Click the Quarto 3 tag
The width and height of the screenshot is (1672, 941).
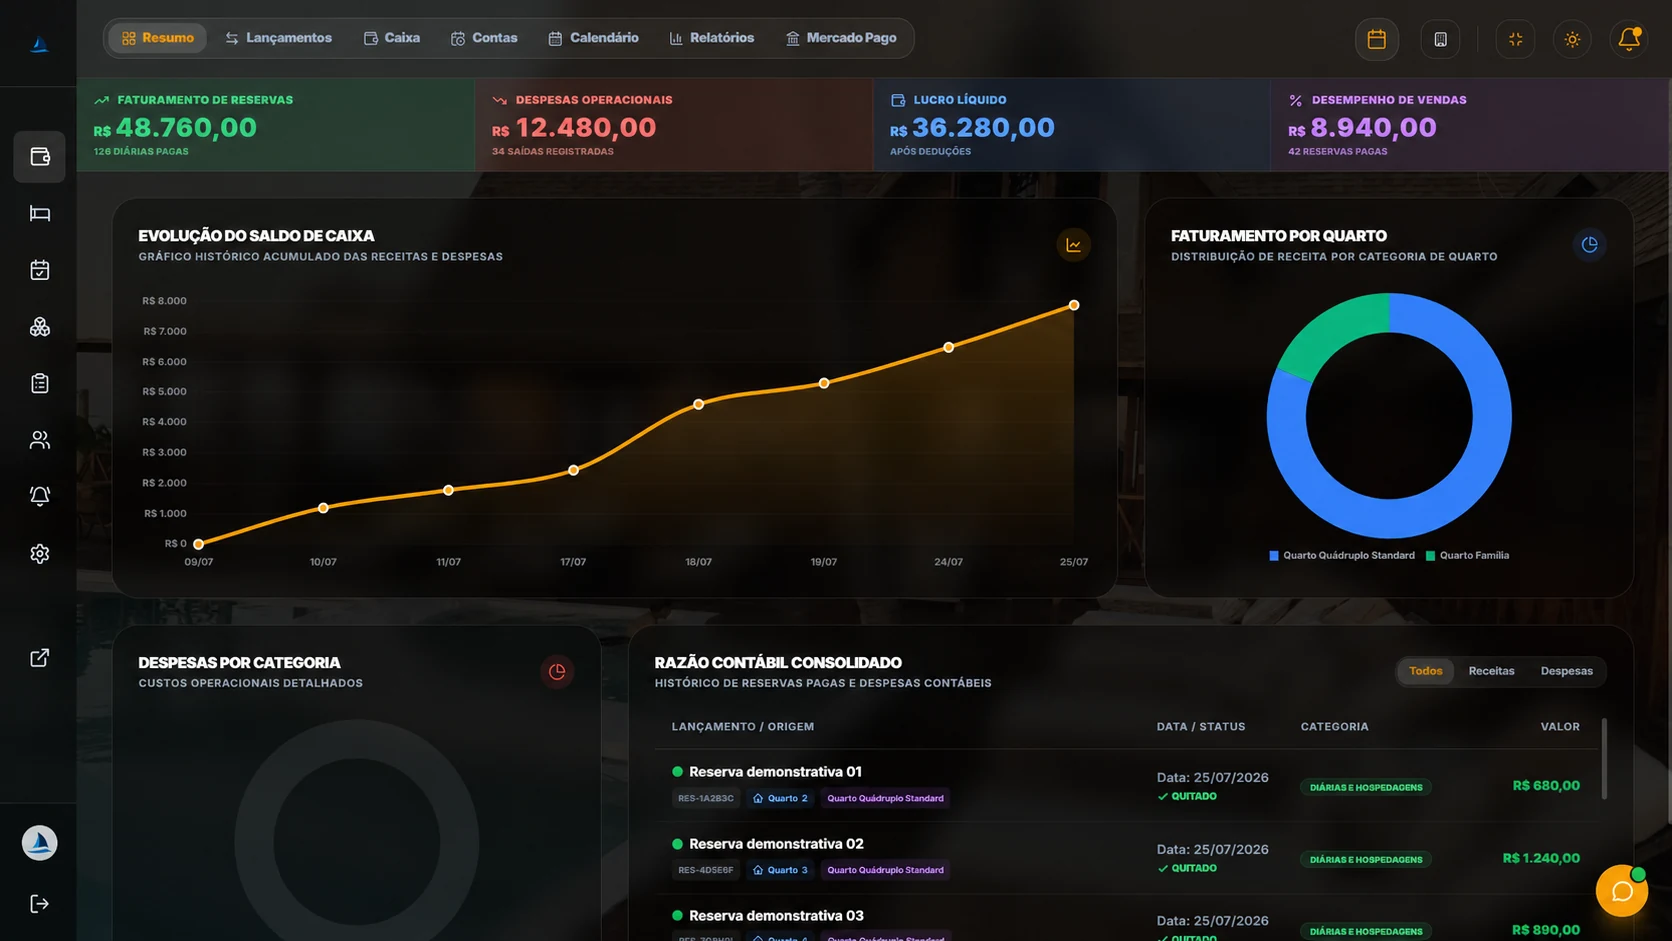click(780, 870)
